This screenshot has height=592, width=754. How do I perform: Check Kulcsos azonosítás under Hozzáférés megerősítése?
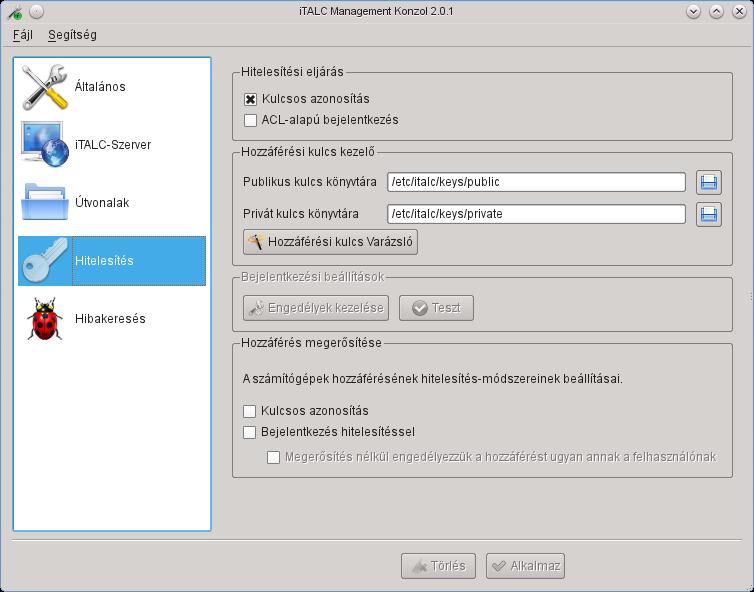(249, 411)
